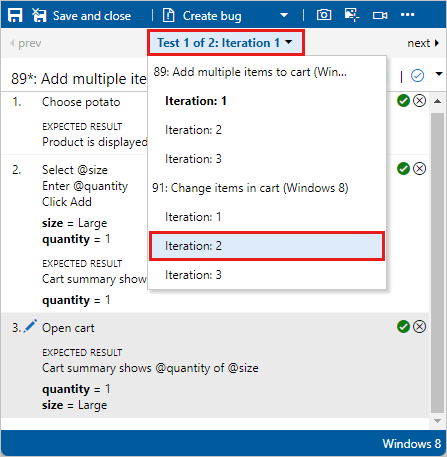Viewport: 447px width, 457px height.
Task: Click the Create bug button
Action: coord(202,16)
